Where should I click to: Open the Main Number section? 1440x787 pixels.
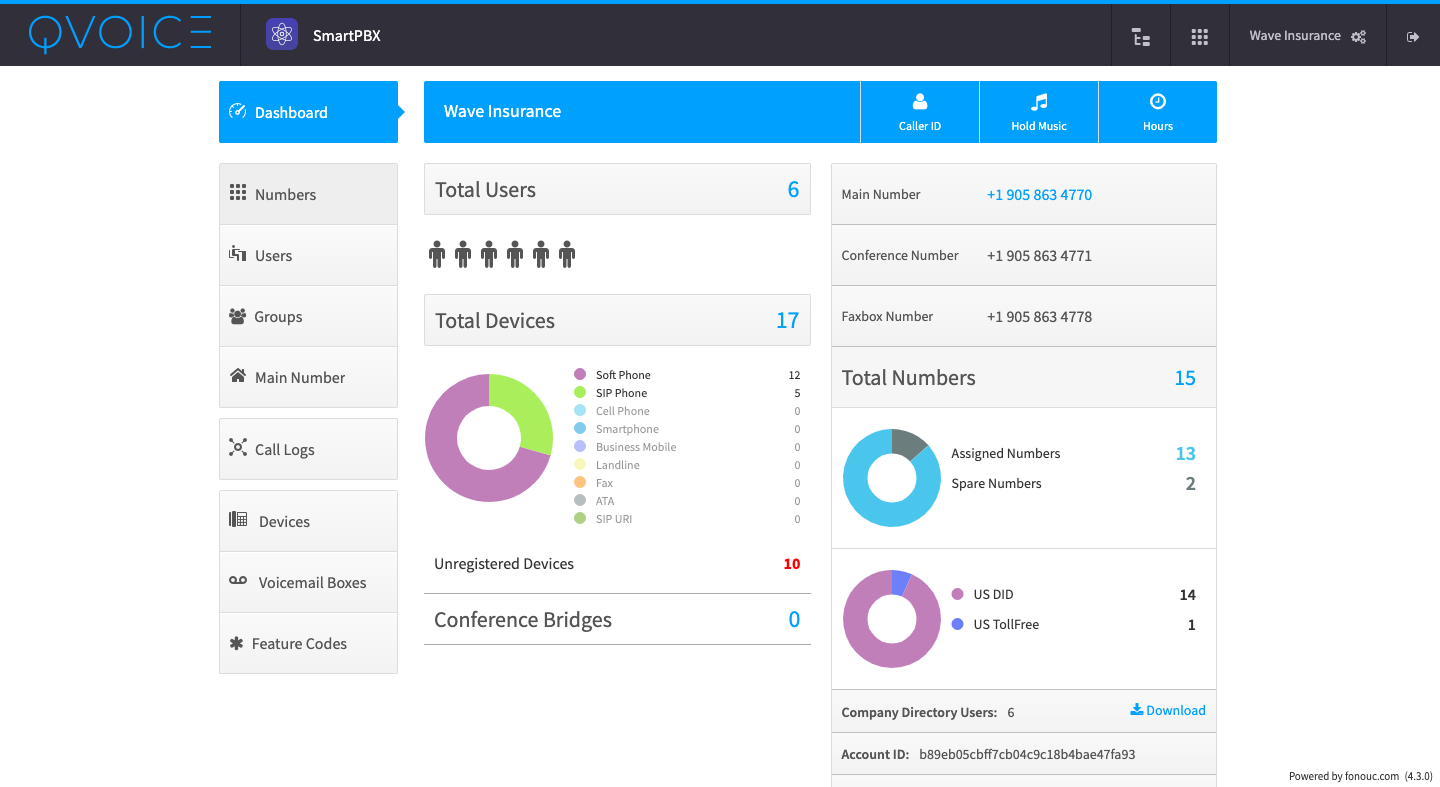pos(308,377)
